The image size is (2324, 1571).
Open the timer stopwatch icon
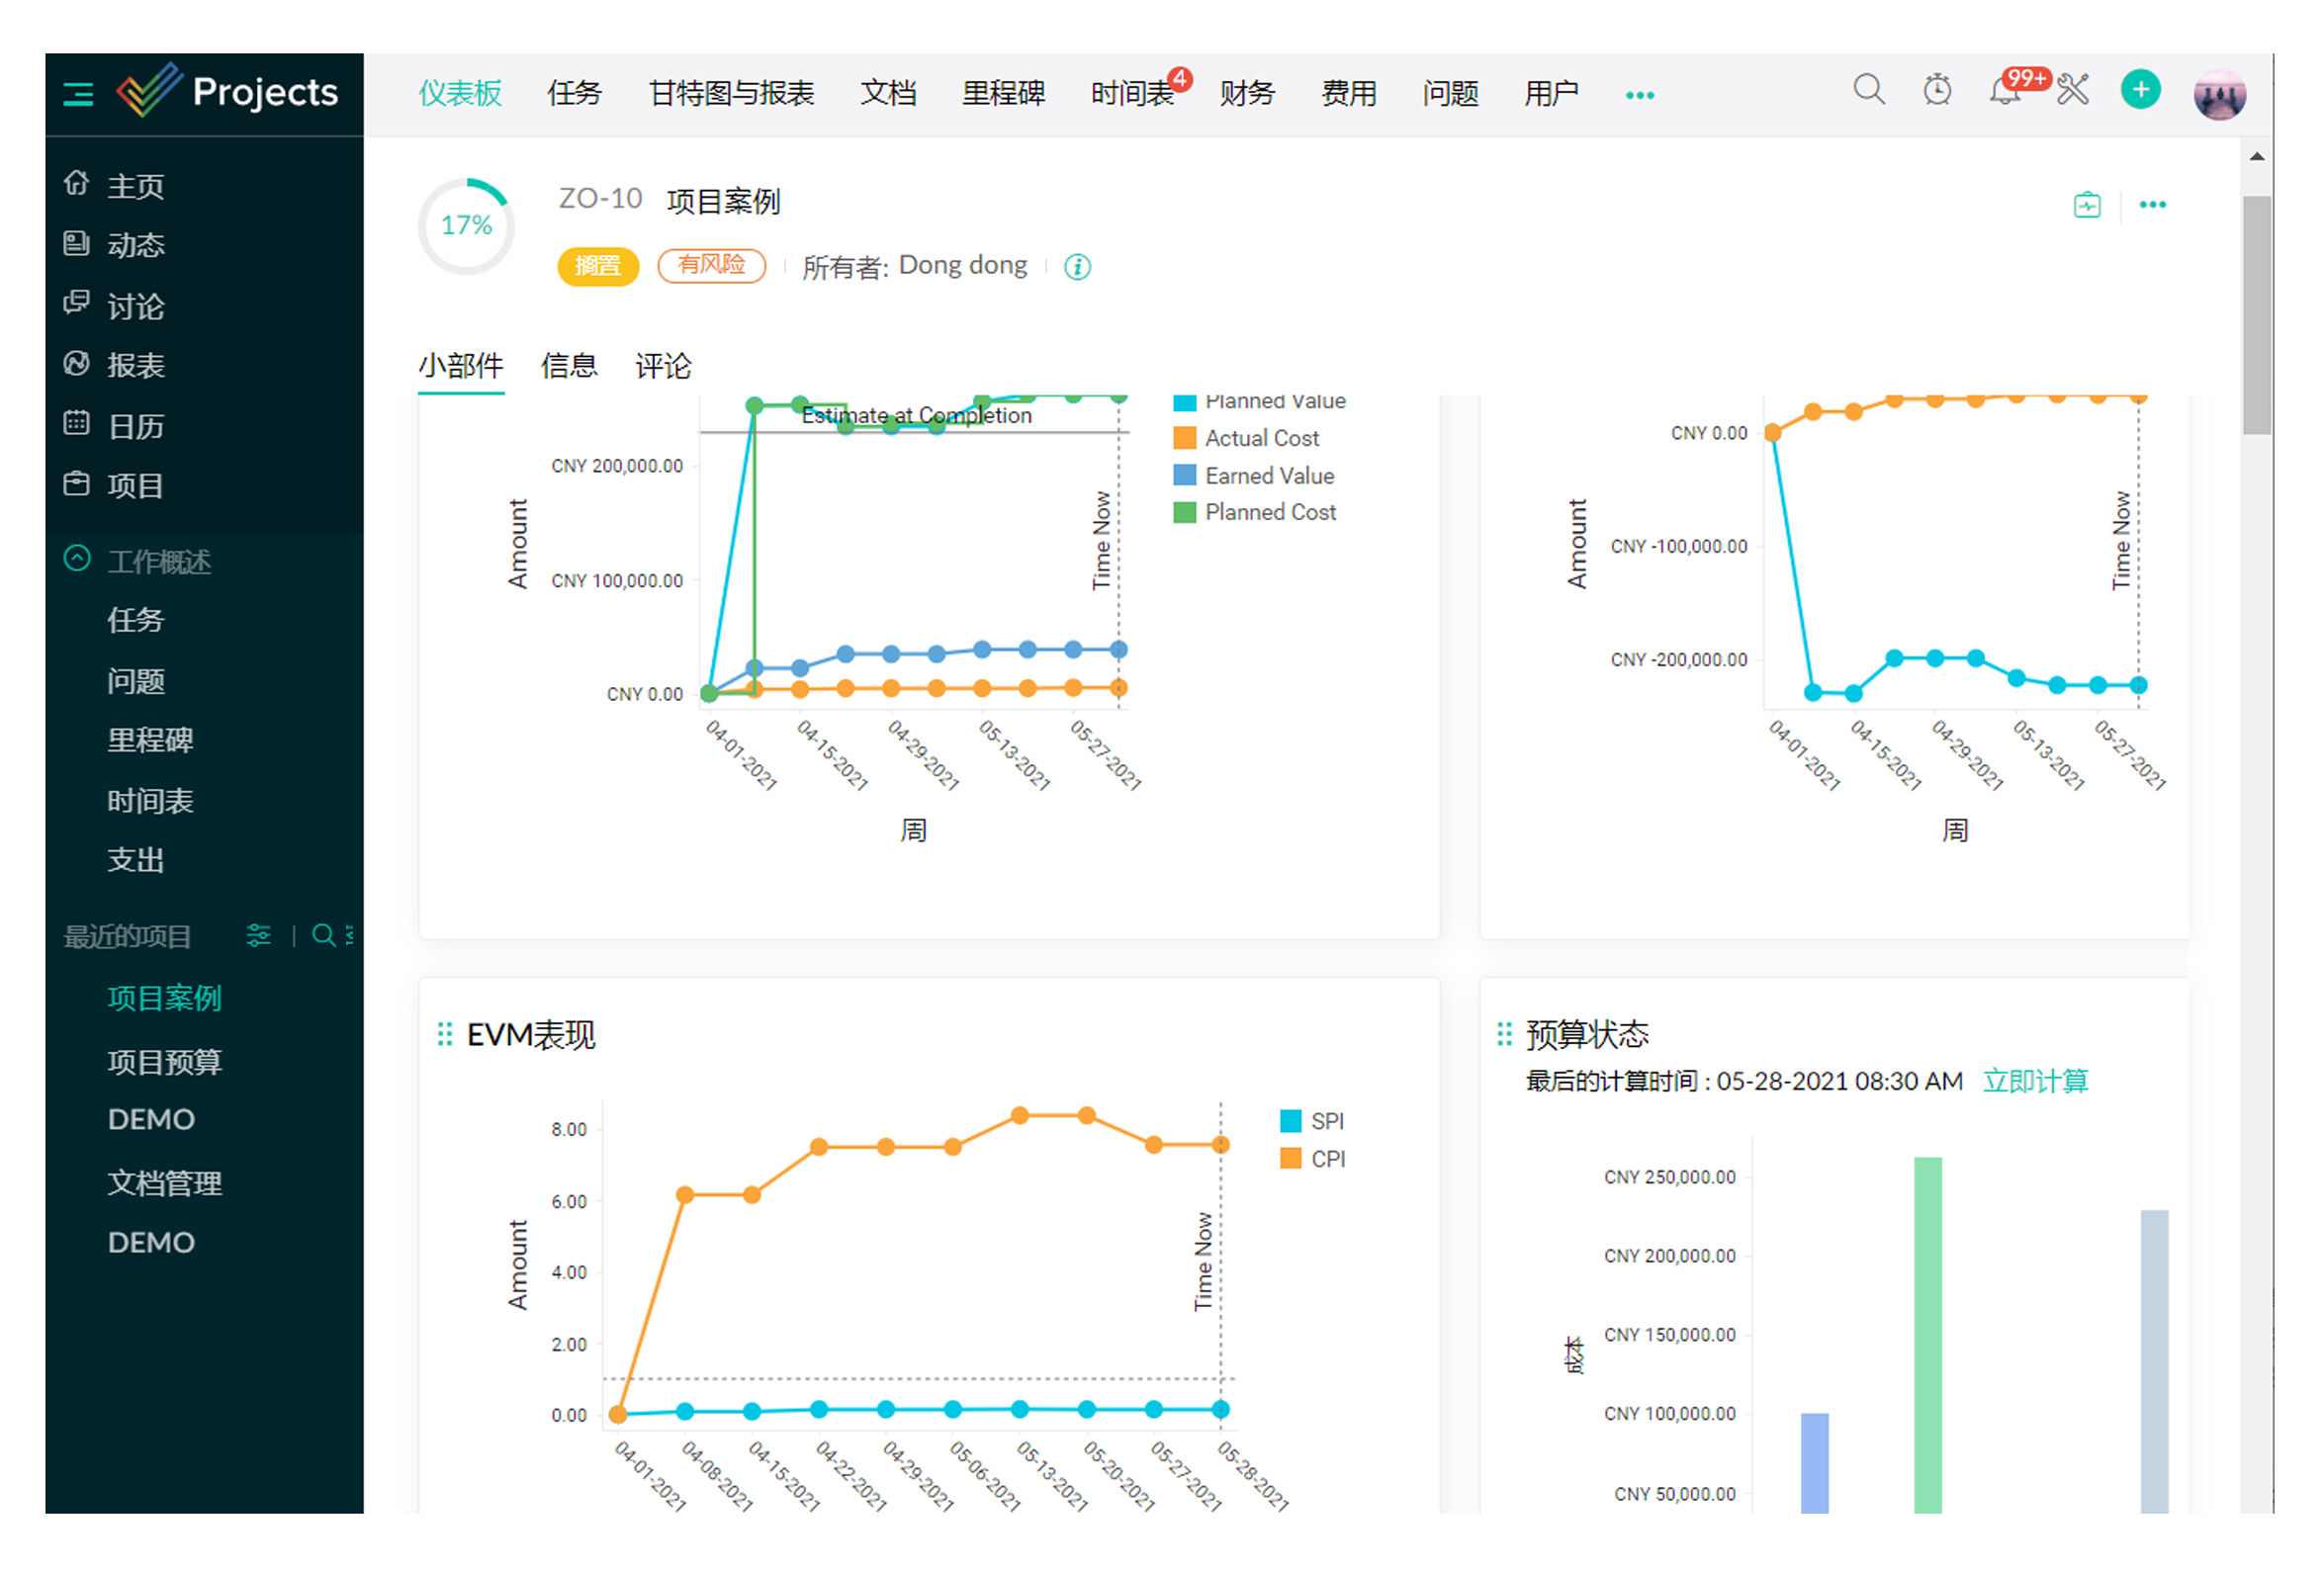click(x=1937, y=91)
